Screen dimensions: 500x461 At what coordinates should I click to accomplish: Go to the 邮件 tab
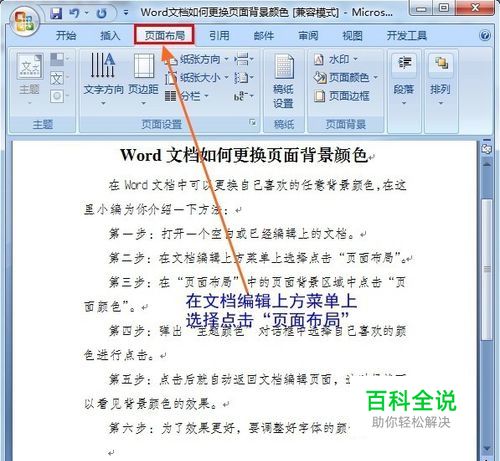[x=263, y=35]
